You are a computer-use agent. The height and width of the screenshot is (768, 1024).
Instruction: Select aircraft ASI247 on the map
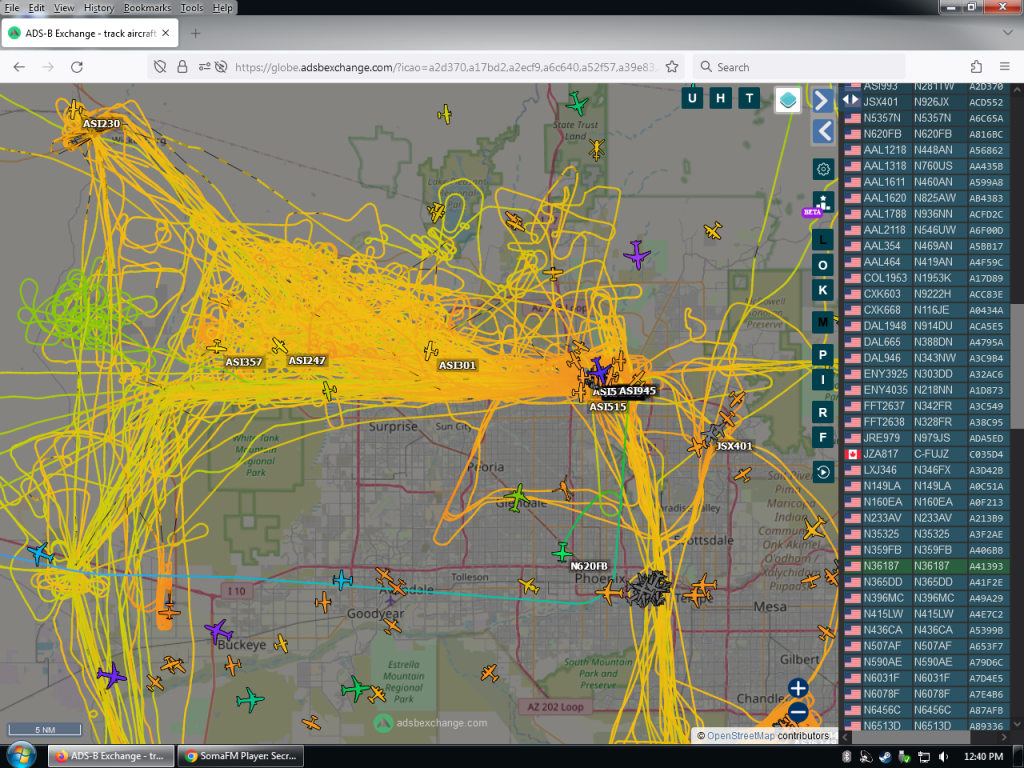click(x=280, y=345)
